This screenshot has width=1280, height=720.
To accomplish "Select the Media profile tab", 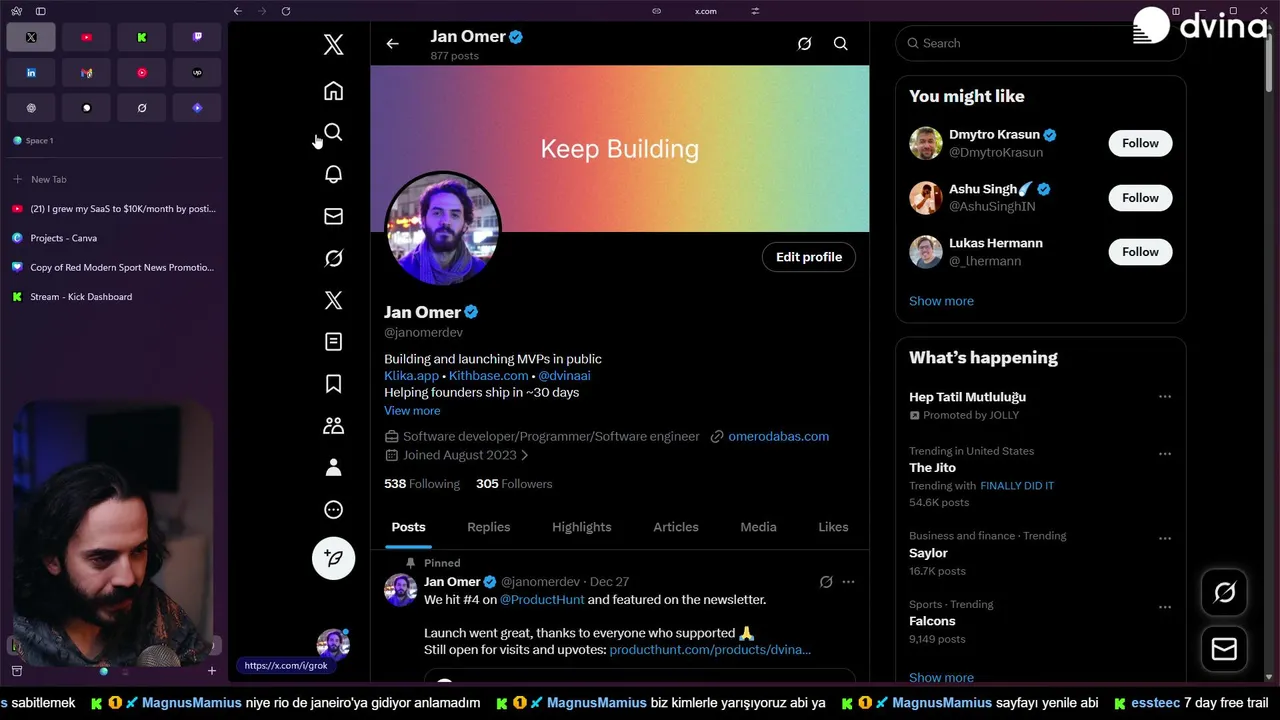I will pos(758,527).
